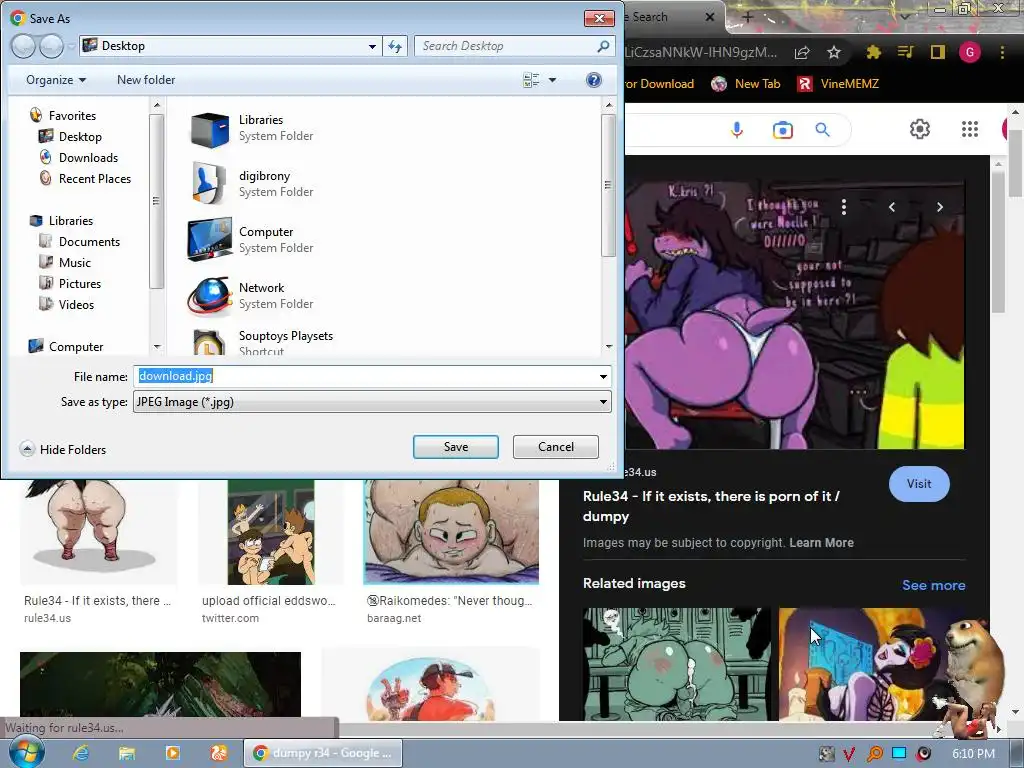
Task: Open Google quick settings gear
Action: click(920, 129)
